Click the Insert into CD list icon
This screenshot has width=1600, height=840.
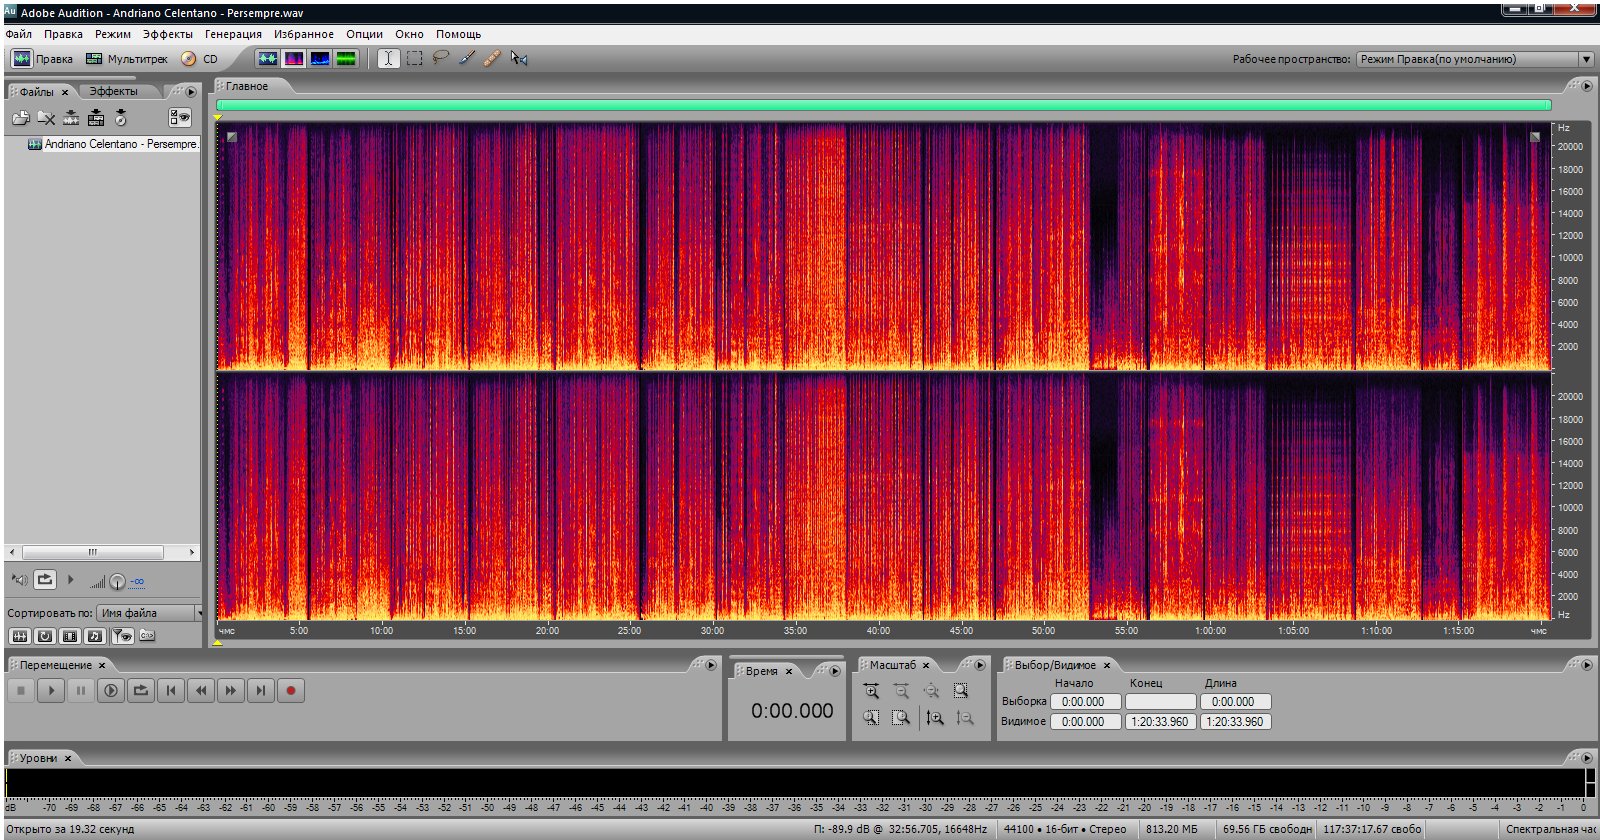pos(121,118)
